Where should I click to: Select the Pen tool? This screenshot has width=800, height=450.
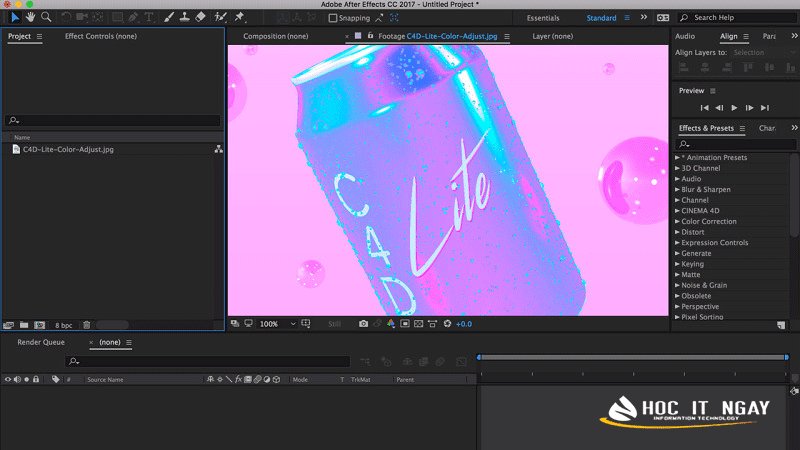(x=133, y=17)
